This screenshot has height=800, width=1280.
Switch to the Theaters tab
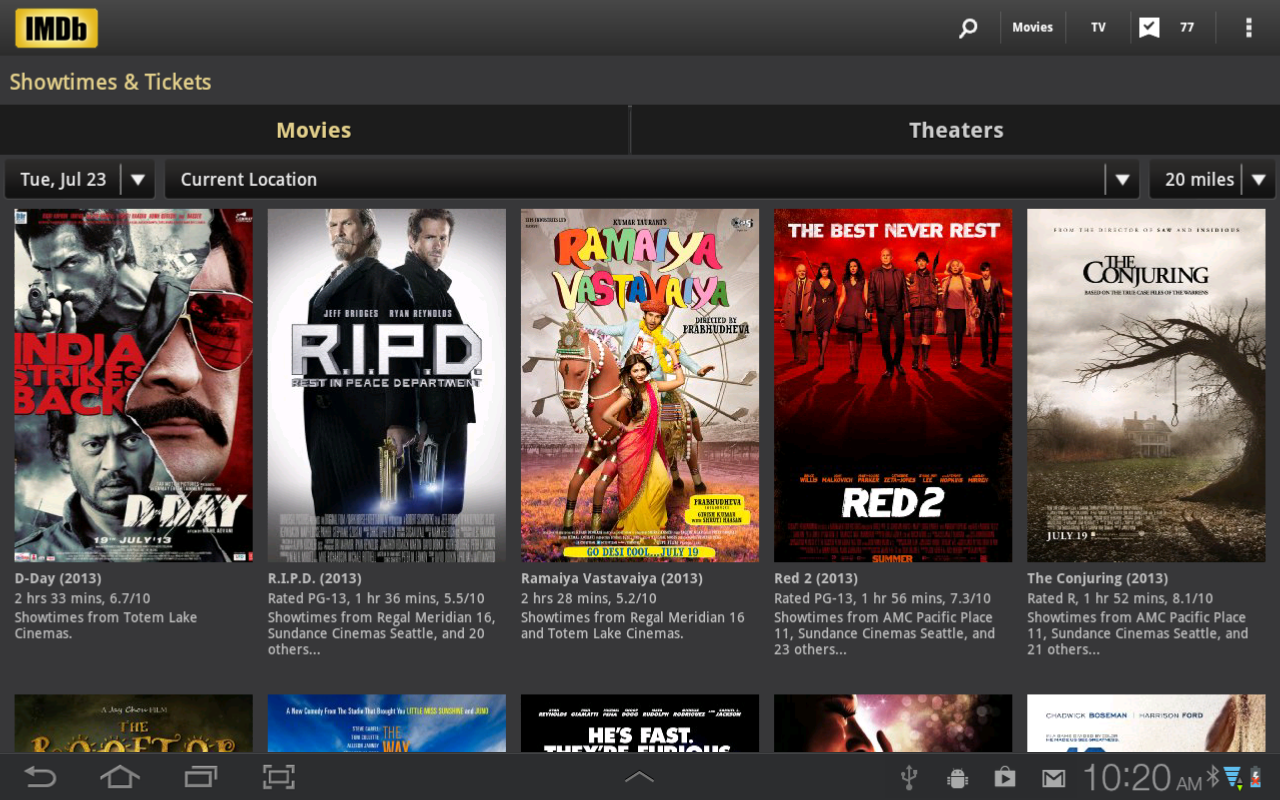(x=956, y=130)
